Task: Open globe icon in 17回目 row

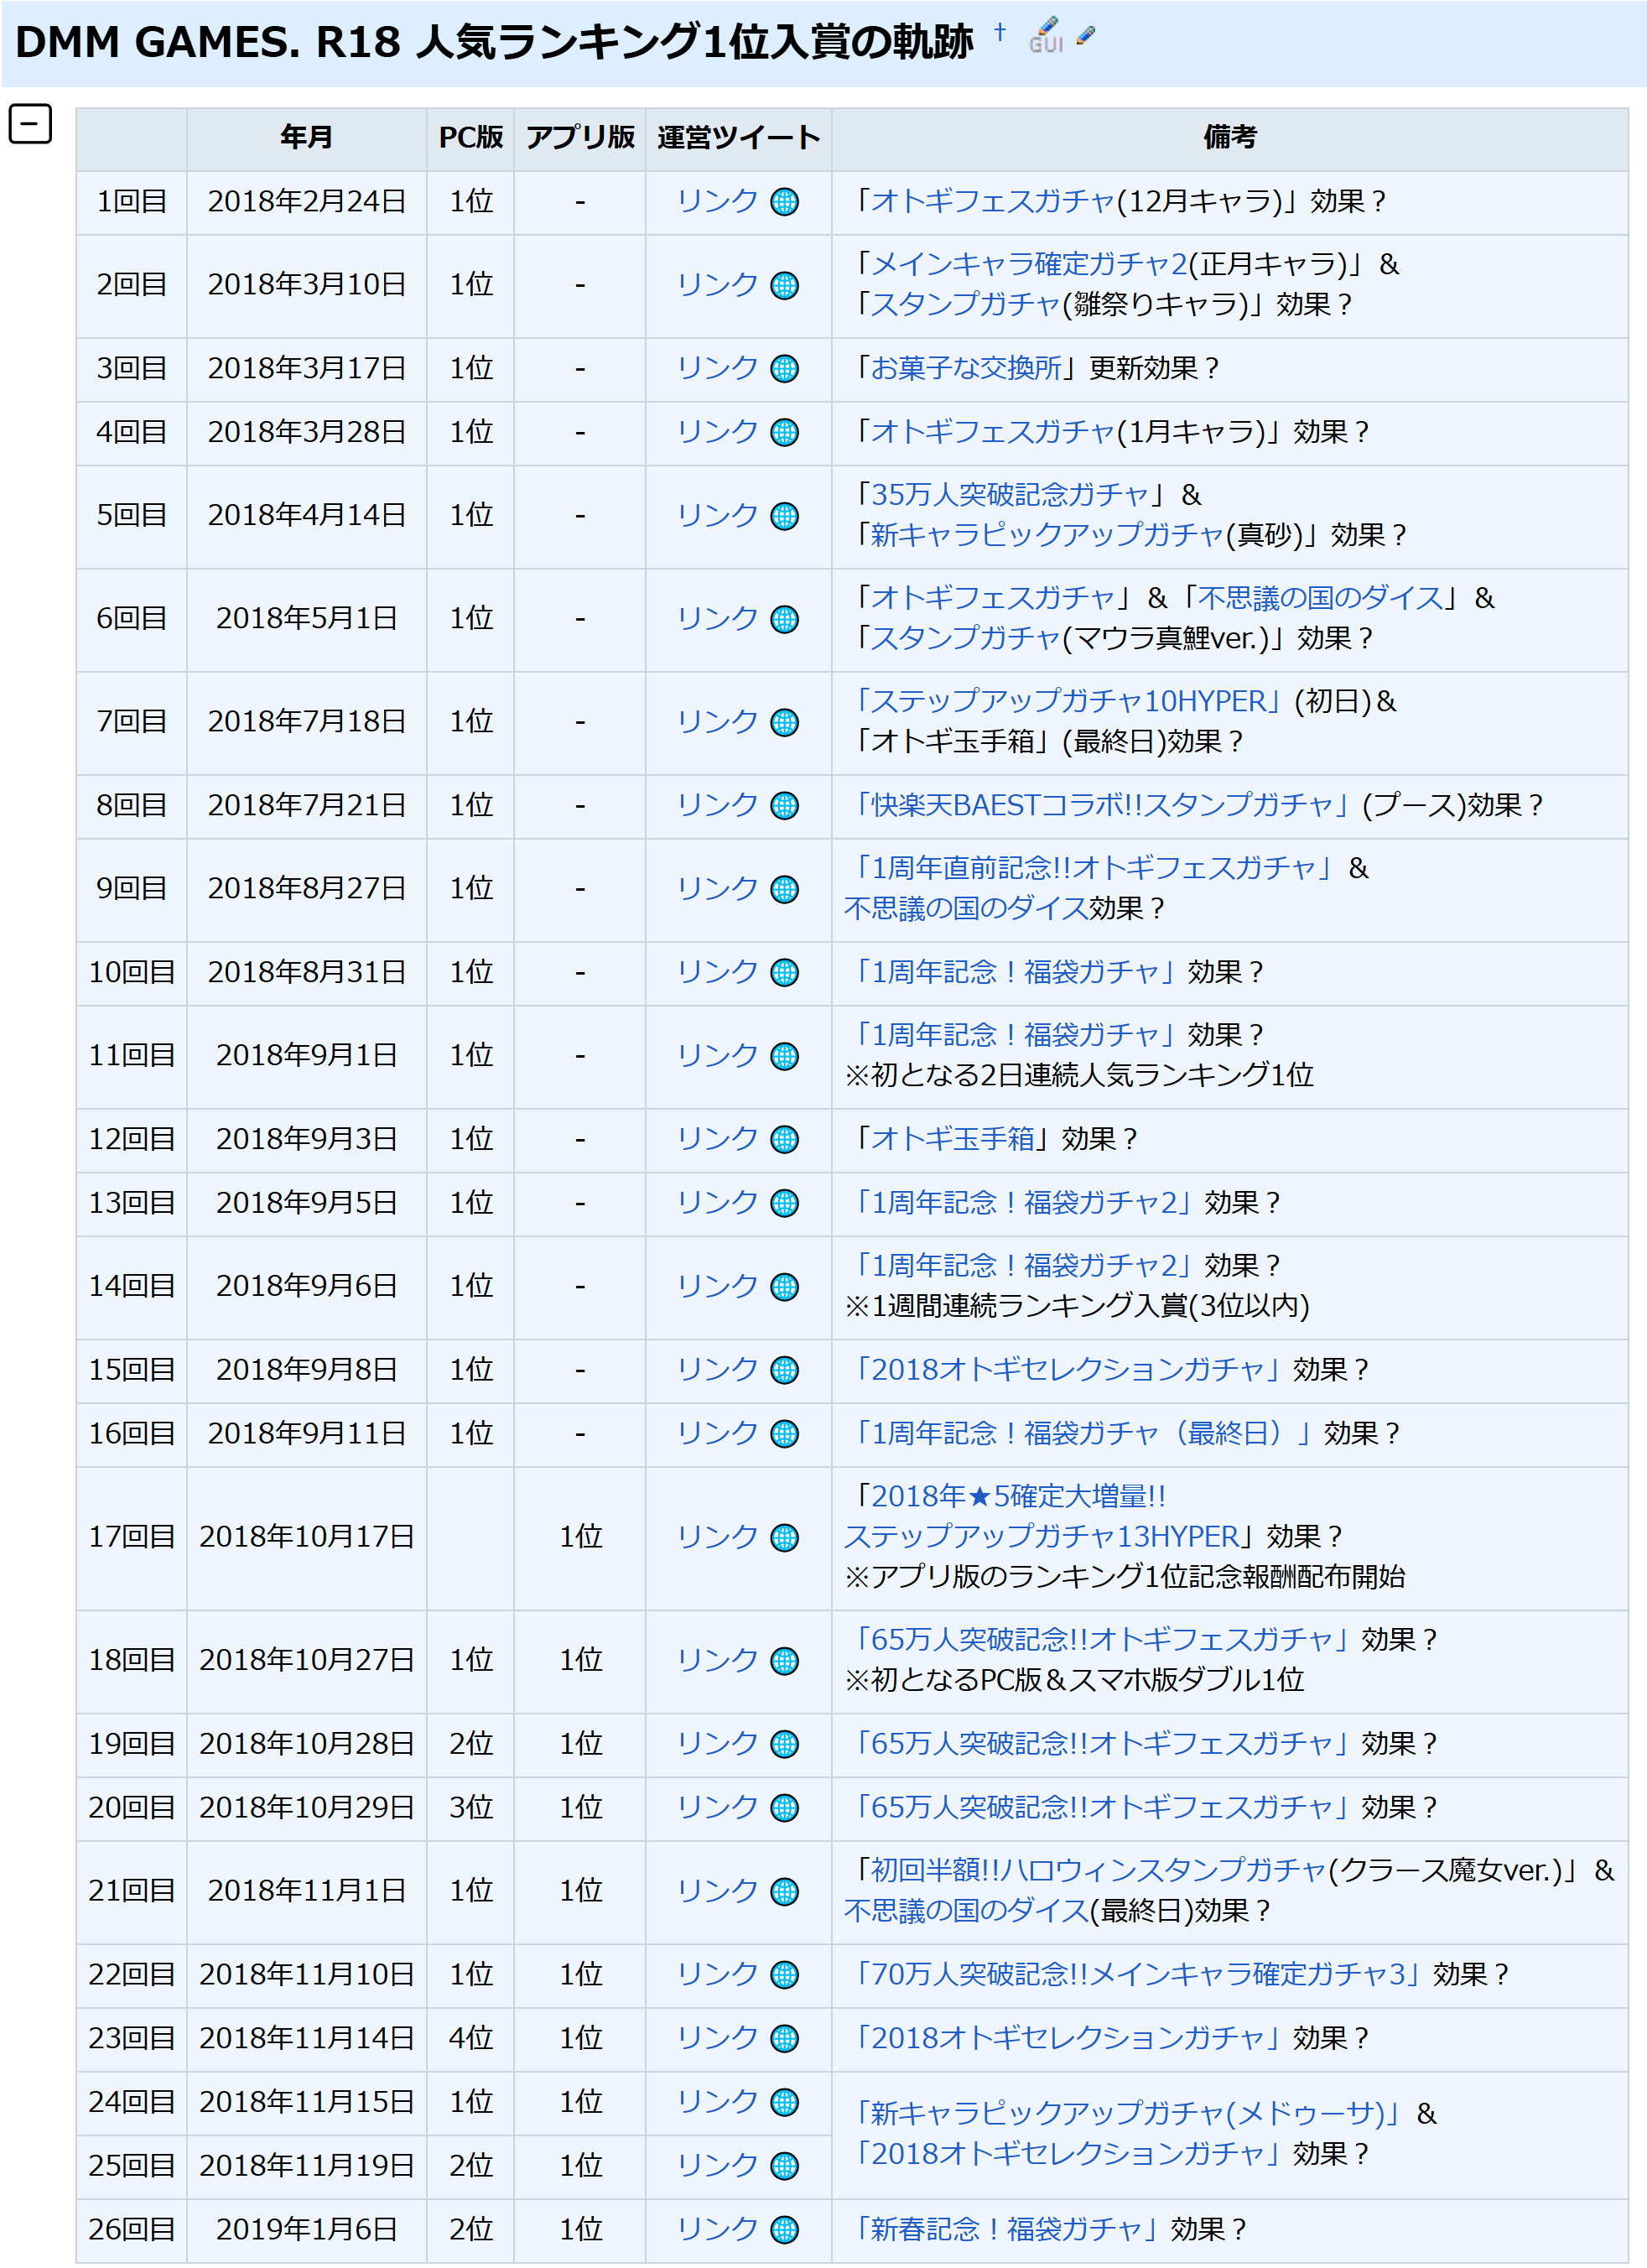Action: tap(785, 1537)
